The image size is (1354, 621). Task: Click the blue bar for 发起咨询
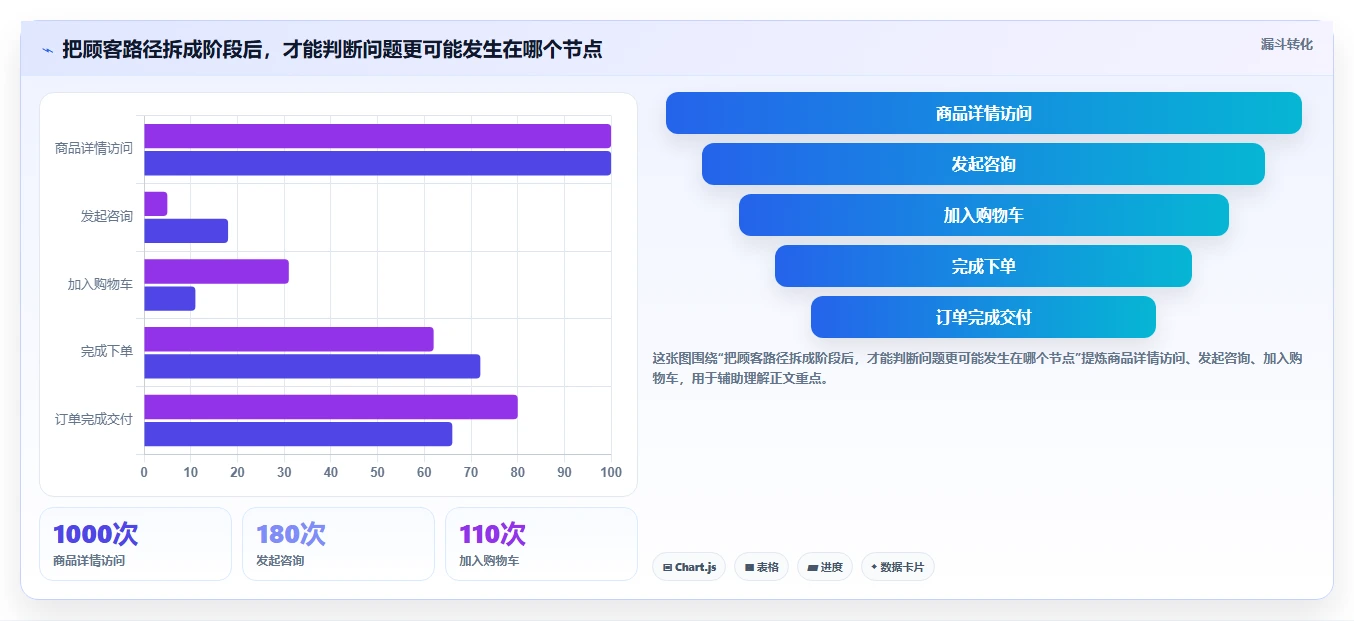point(186,231)
